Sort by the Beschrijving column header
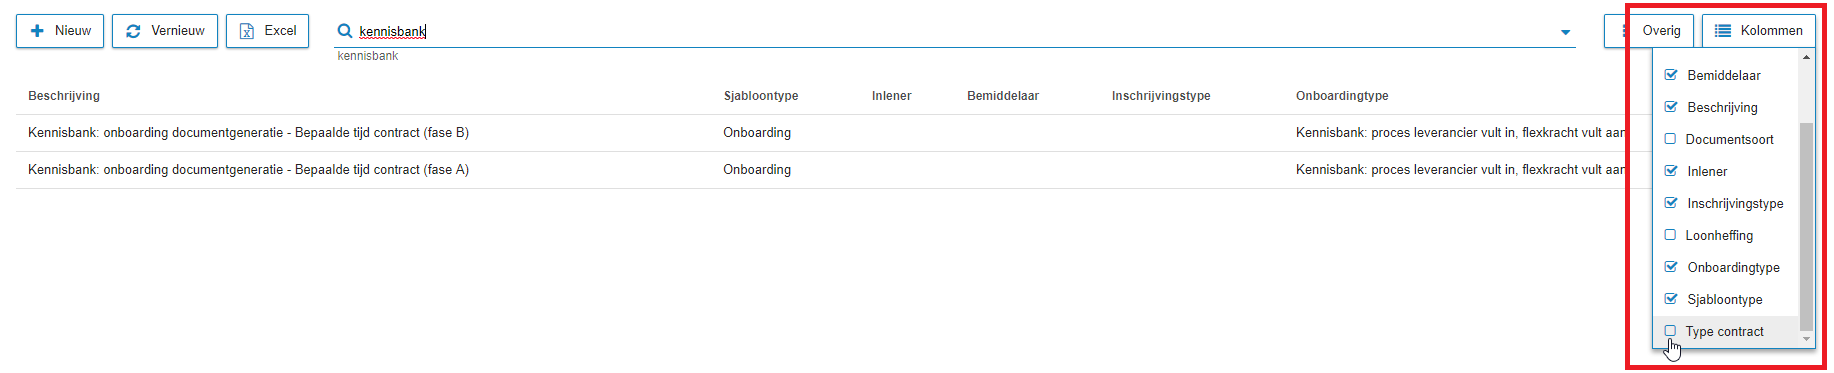 pos(64,96)
